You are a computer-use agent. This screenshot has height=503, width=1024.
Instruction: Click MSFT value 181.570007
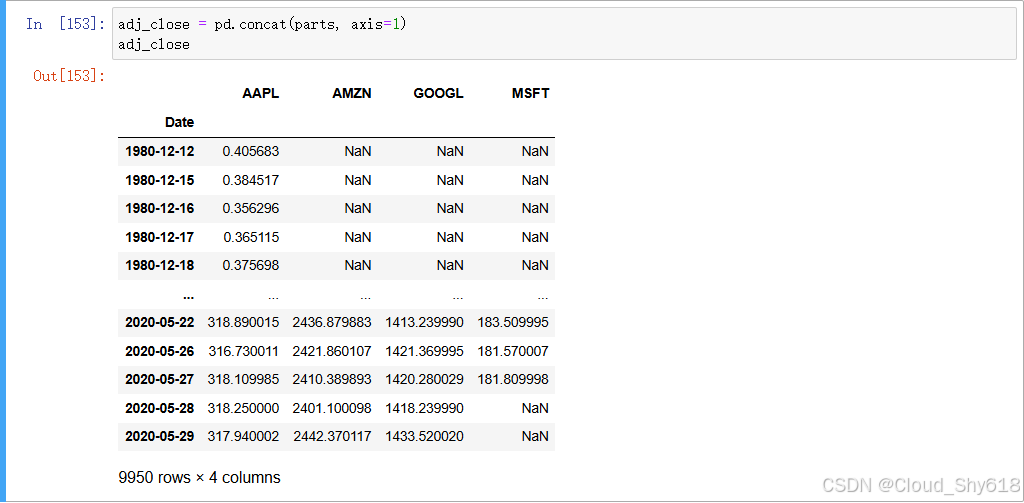pos(513,351)
